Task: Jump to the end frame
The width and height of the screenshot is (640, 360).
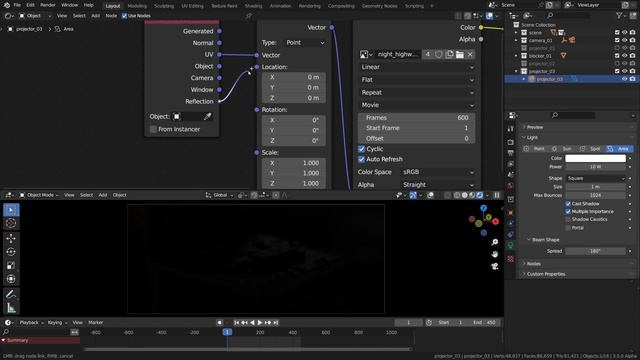Action: pyautogui.click(x=276, y=322)
